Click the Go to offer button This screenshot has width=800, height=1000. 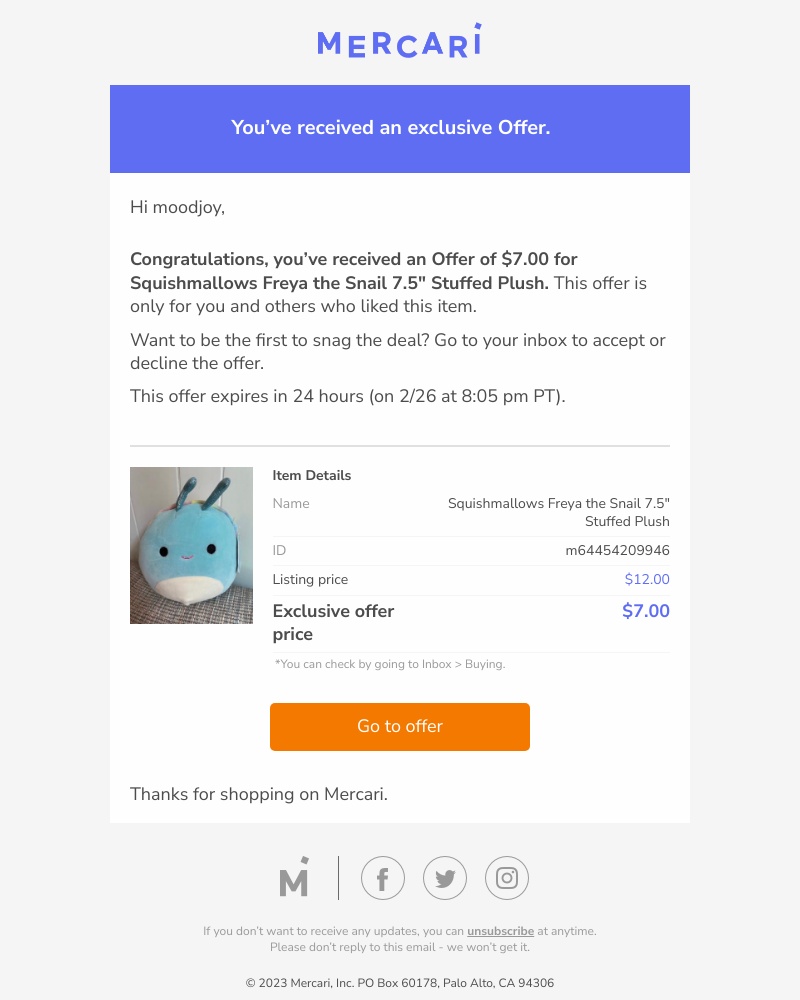[399, 727]
